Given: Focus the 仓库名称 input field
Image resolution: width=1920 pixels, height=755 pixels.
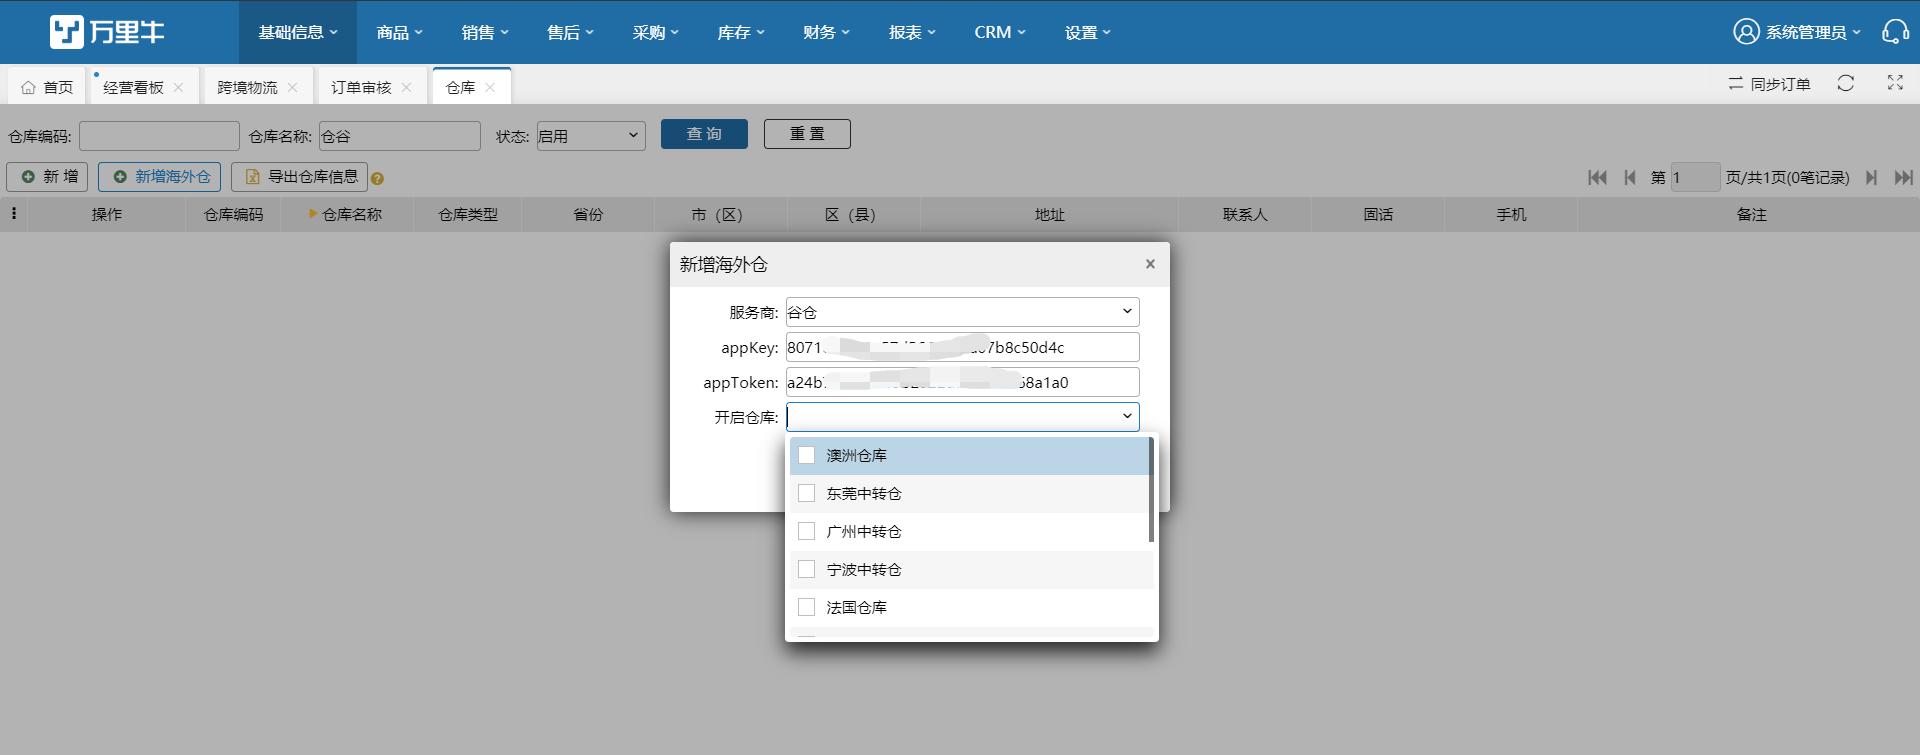Looking at the screenshot, I should point(400,136).
